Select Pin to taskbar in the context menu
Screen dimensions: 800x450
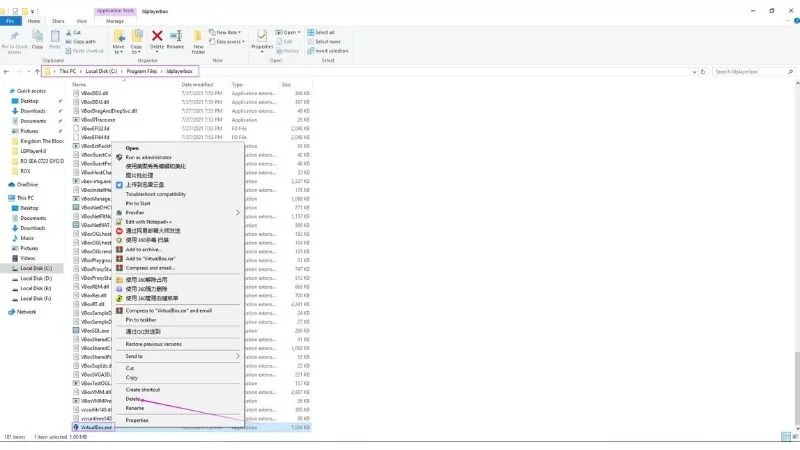(x=141, y=319)
